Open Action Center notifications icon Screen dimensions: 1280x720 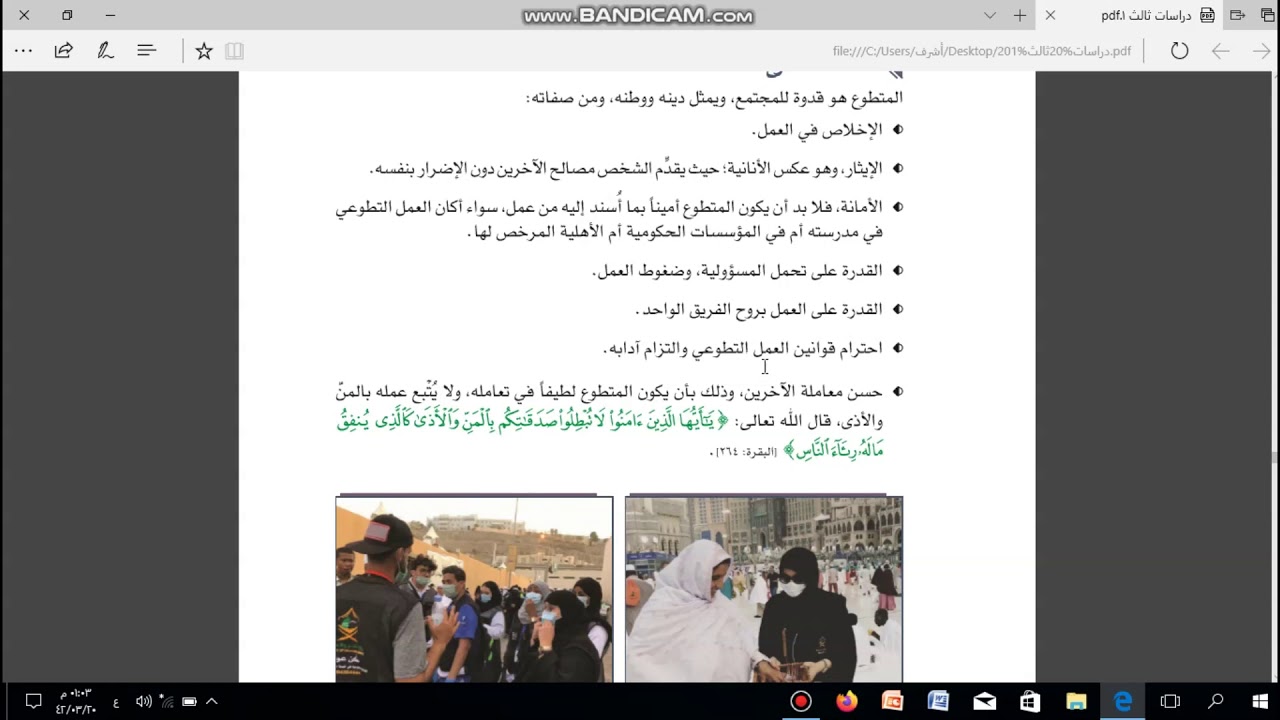(x=33, y=701)
